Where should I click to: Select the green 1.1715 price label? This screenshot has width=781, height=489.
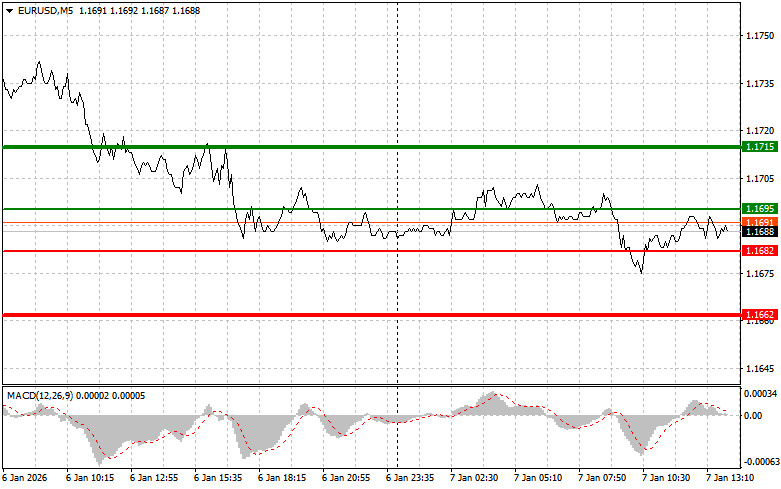pos(760,146)
